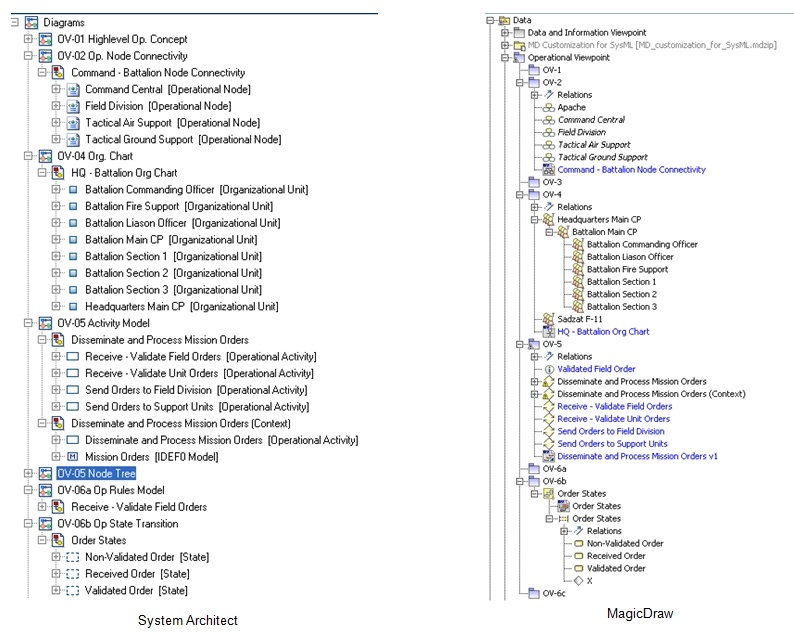Open Receive - Validate Unit Orders link in MagicDraw

(x=613, y=419)
